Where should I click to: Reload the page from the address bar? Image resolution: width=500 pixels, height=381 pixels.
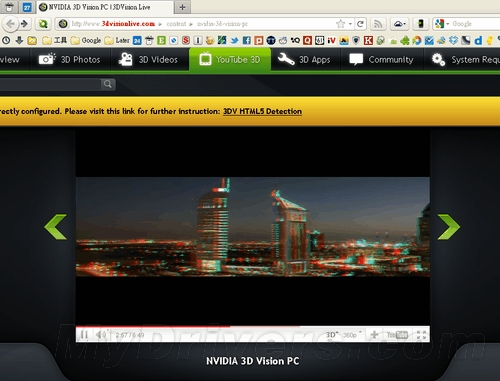pos(360,24)
